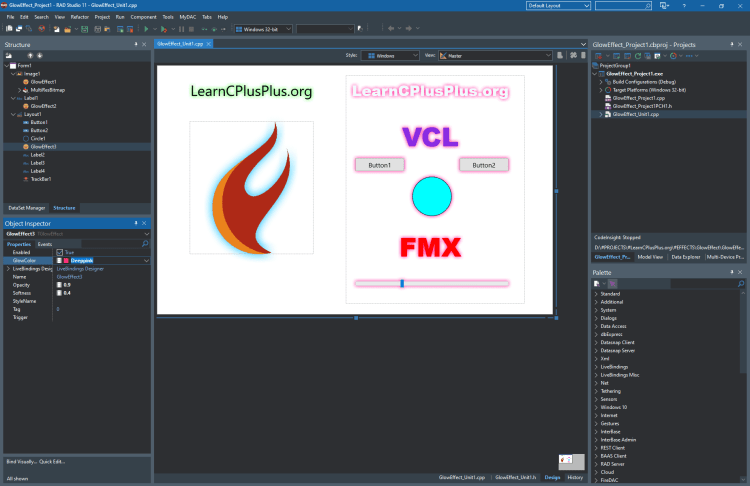The height and width of the screenshot is (486, 750).
Task: Expand the LiveBindings Designer property
Action: [8, 269]
